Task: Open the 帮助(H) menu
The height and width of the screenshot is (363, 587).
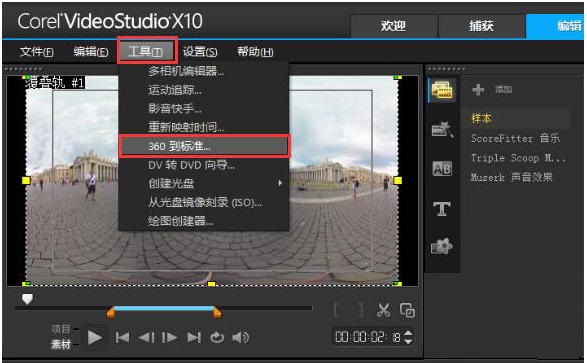Action: click(x=255, y=51)
